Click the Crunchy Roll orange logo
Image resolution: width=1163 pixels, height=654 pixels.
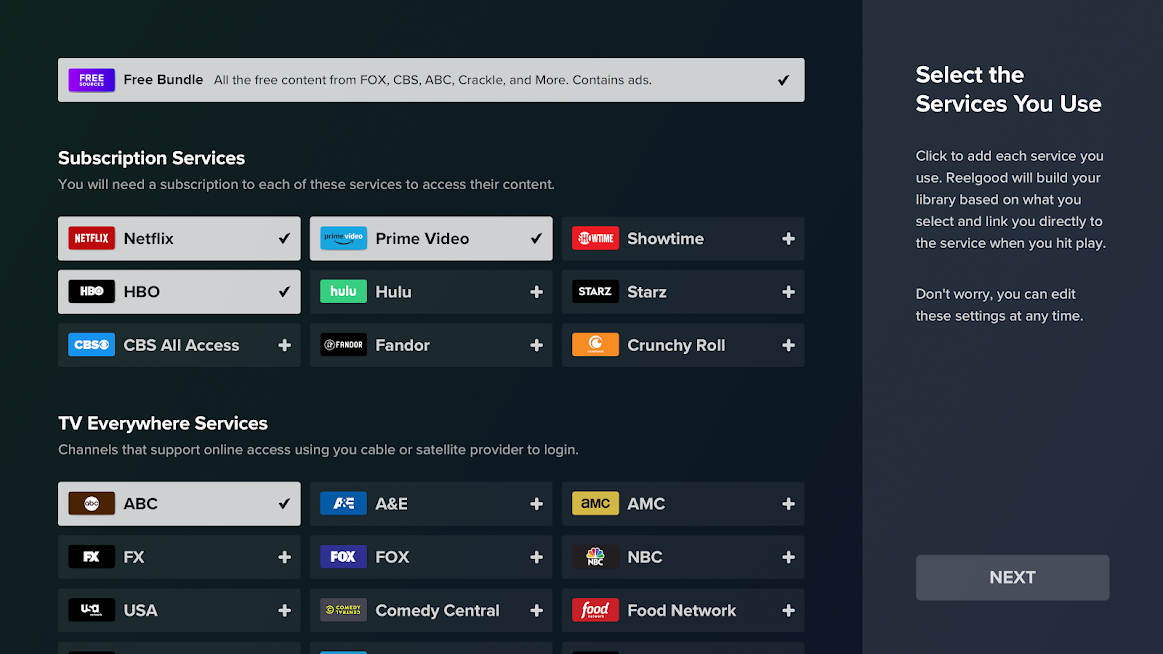coord(595,345)
